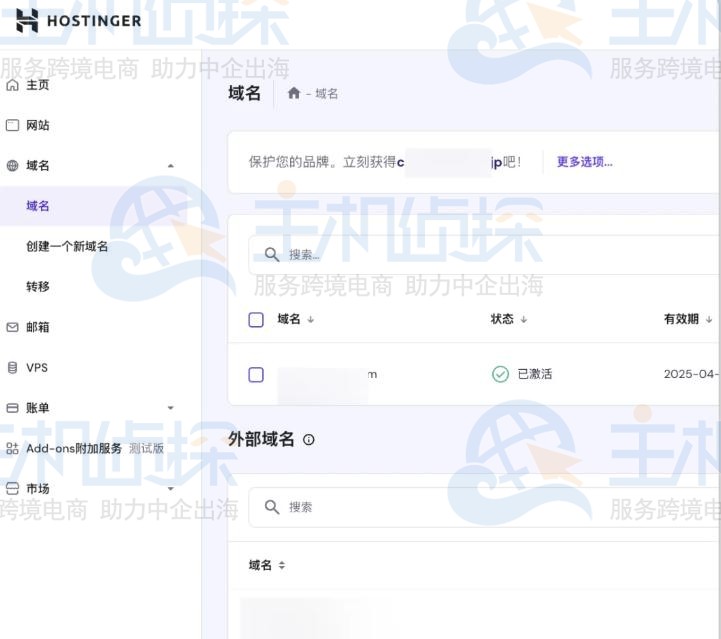721x639 pixels.
Task: Click the 市场 marketplace store icon
Action: pyautogui.click(x=12, y=488)
